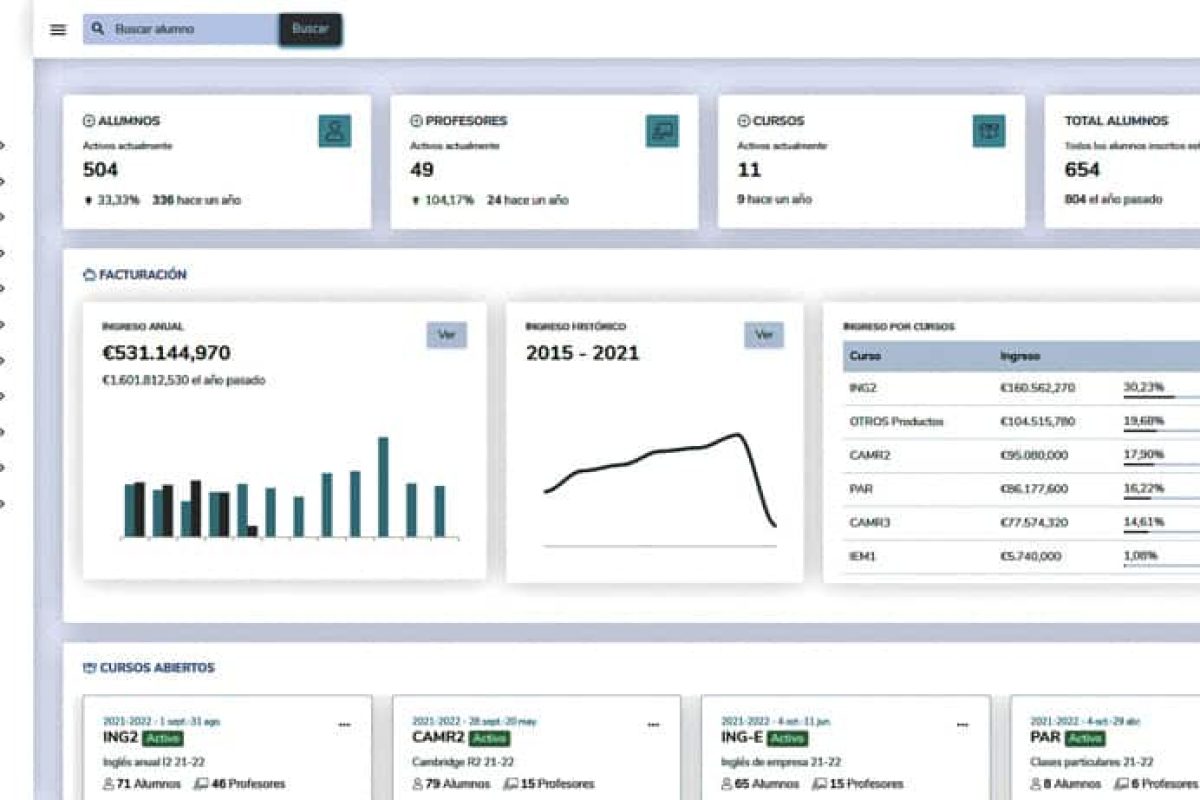Click the Active badge on CAMR2 course
Image resolution: width=1200 pixels, height=800 pixels.
point(490,738)
